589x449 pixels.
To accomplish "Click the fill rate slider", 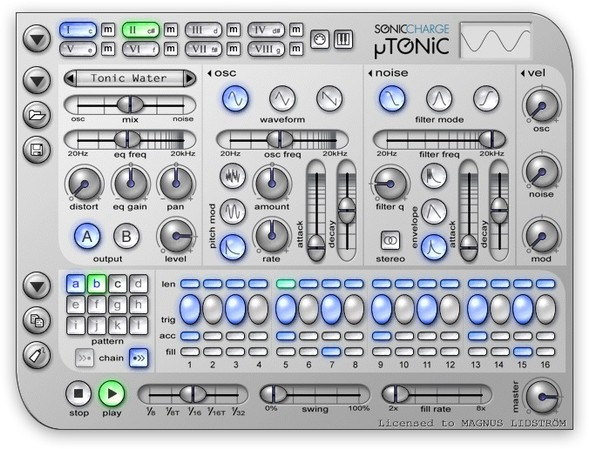I will tap(436, 394).
